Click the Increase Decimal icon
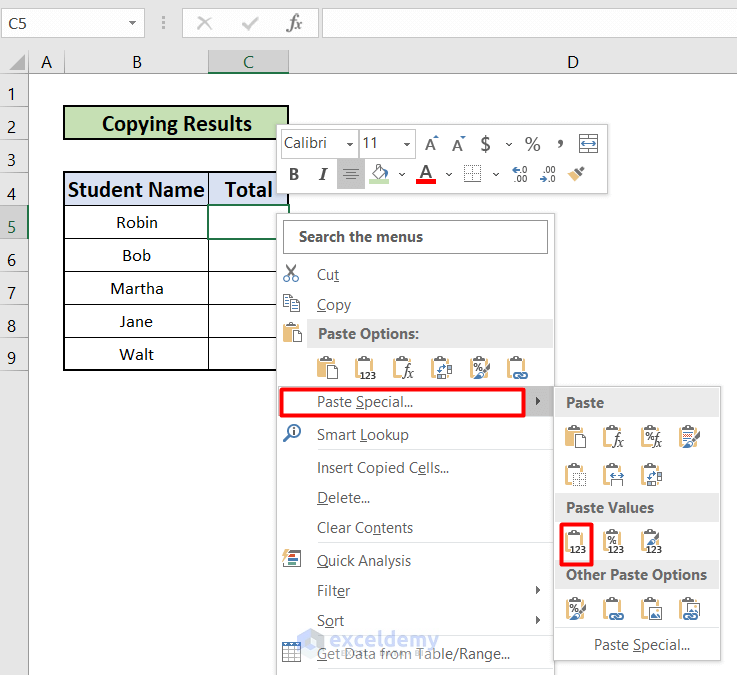Image resolution: width=737 pixels, height=675 pixels. (520, 174)
